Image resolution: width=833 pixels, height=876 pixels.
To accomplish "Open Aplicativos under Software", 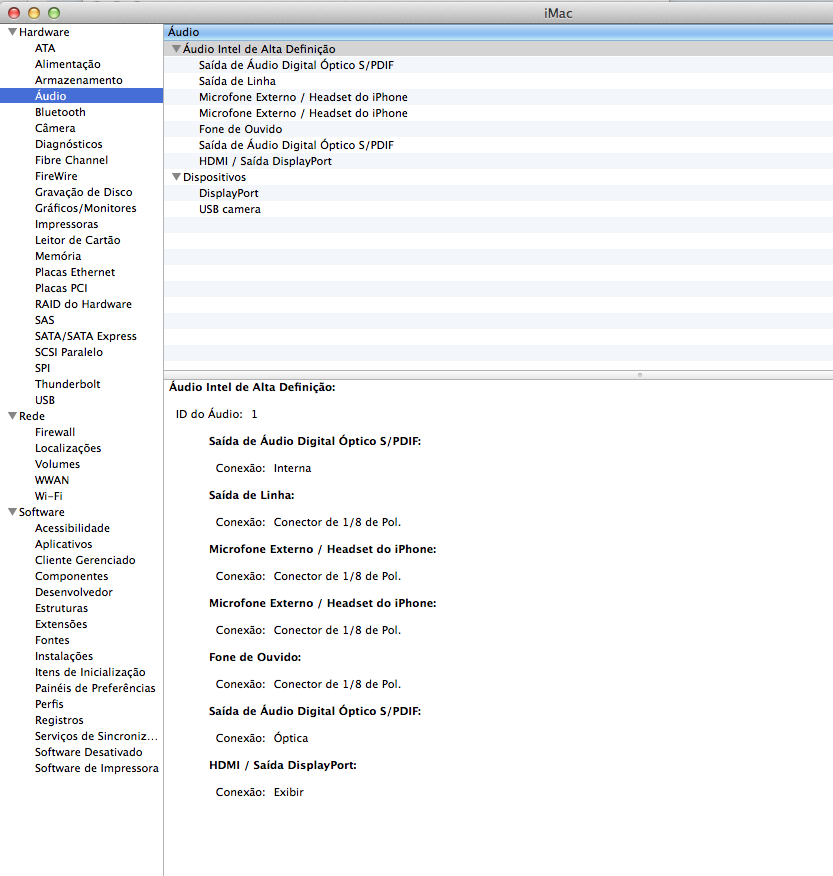I will pos(63,544).
